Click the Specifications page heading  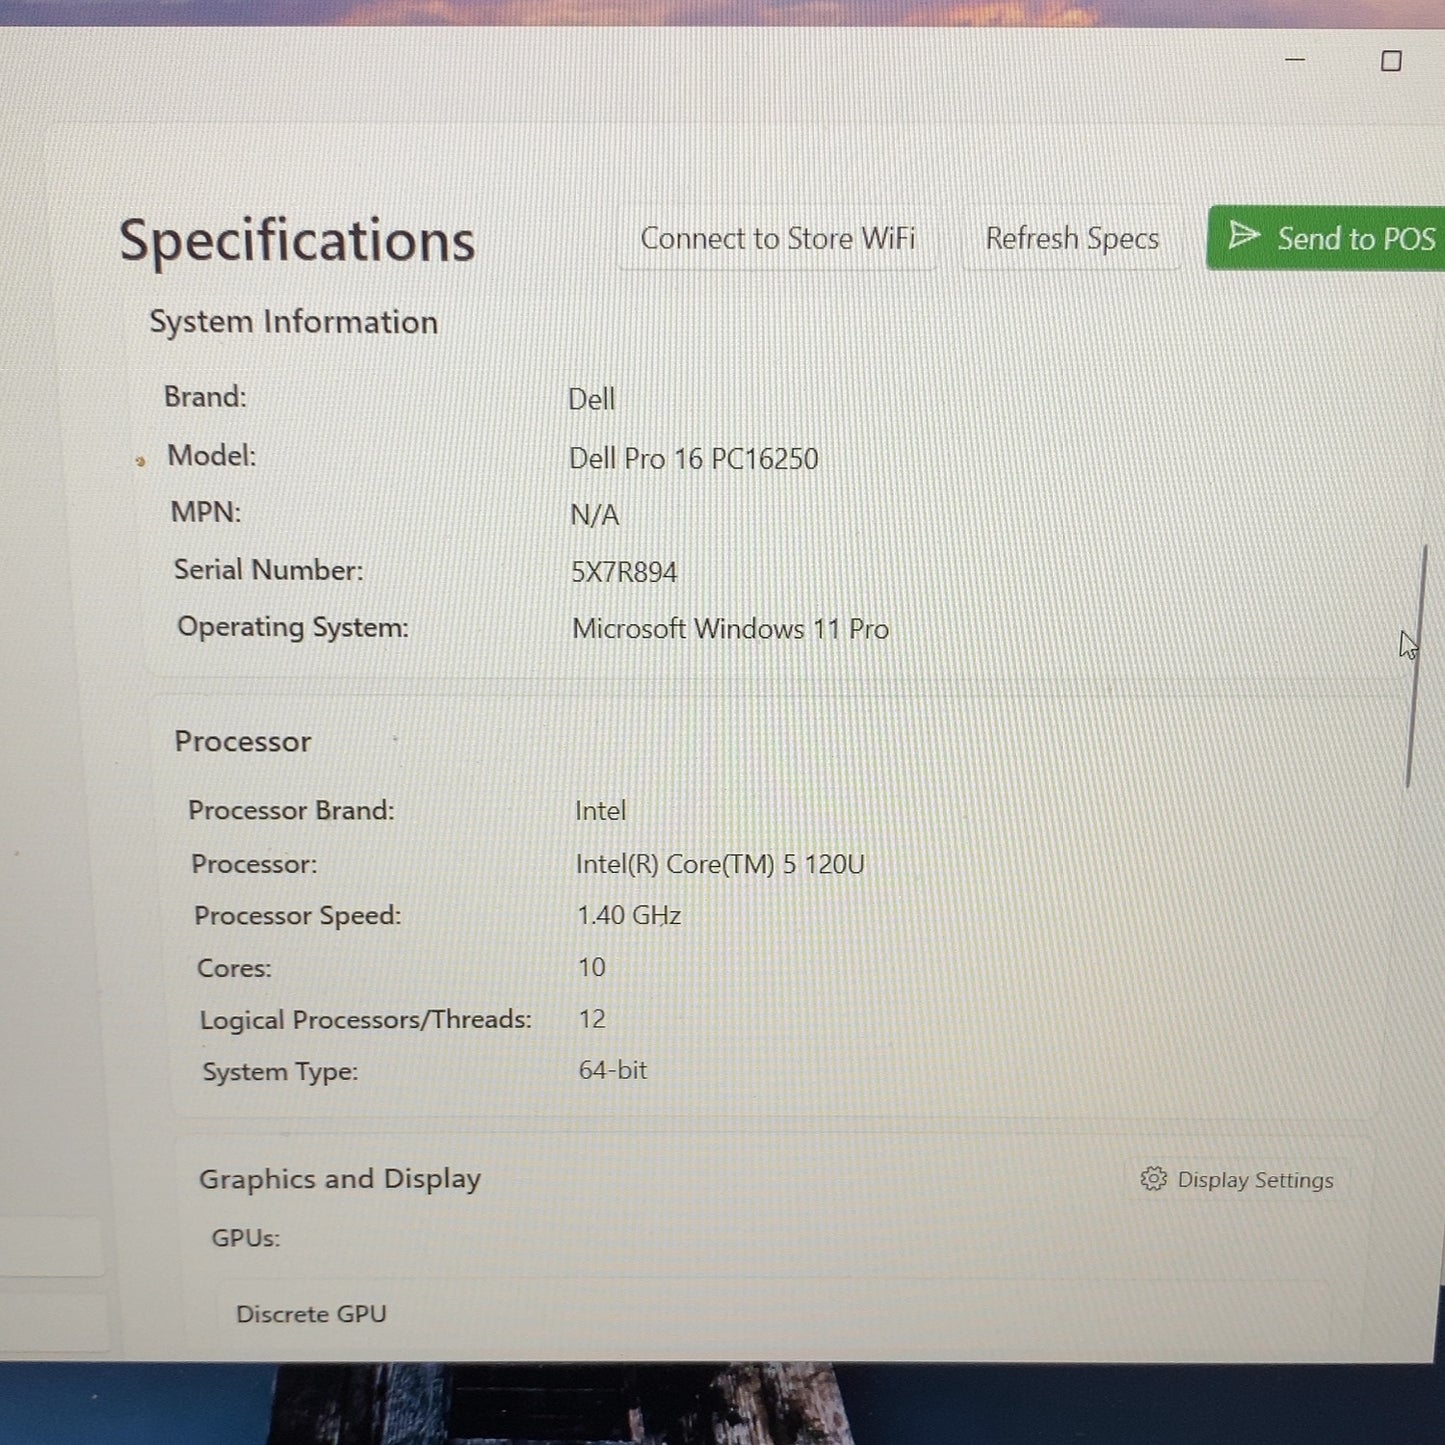point(297,241)
